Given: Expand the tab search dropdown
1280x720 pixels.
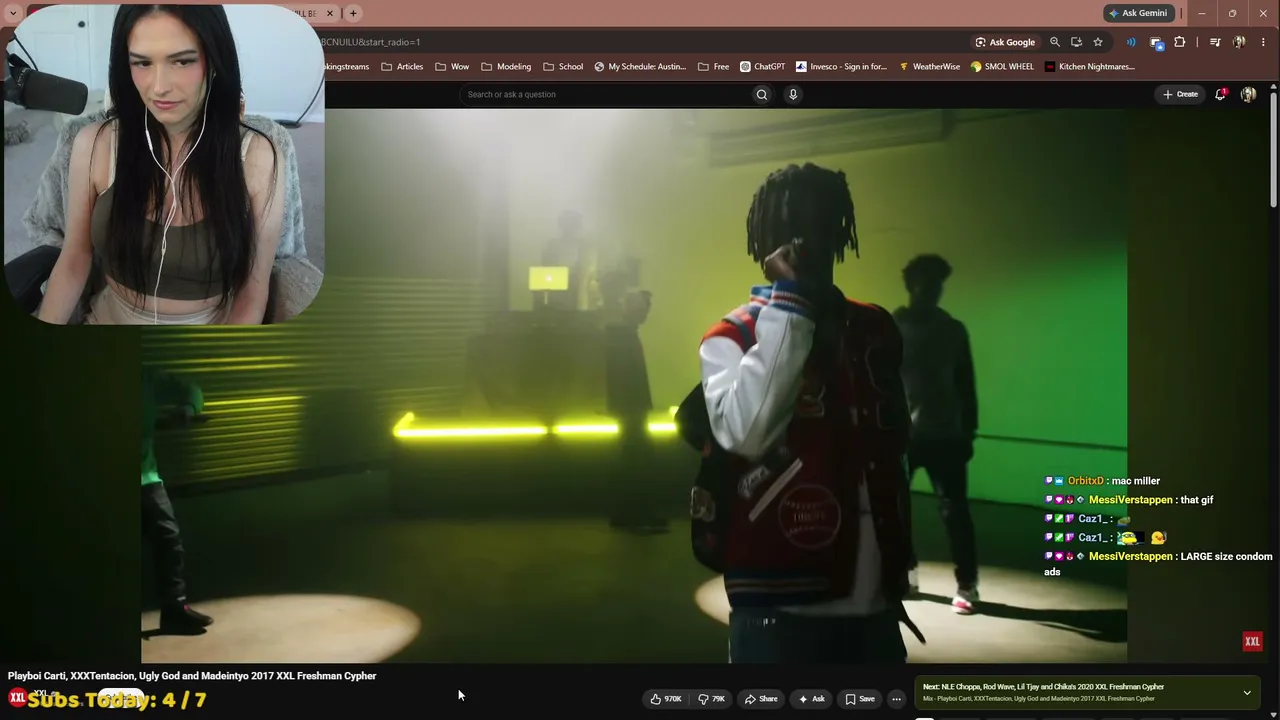Looking at the screenshot, I should (13, 13).
